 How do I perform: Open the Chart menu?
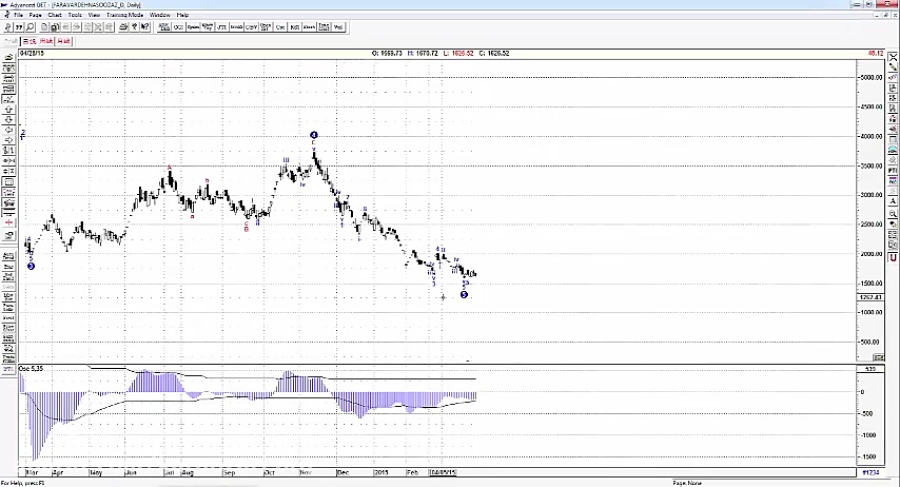pos(54,15)
